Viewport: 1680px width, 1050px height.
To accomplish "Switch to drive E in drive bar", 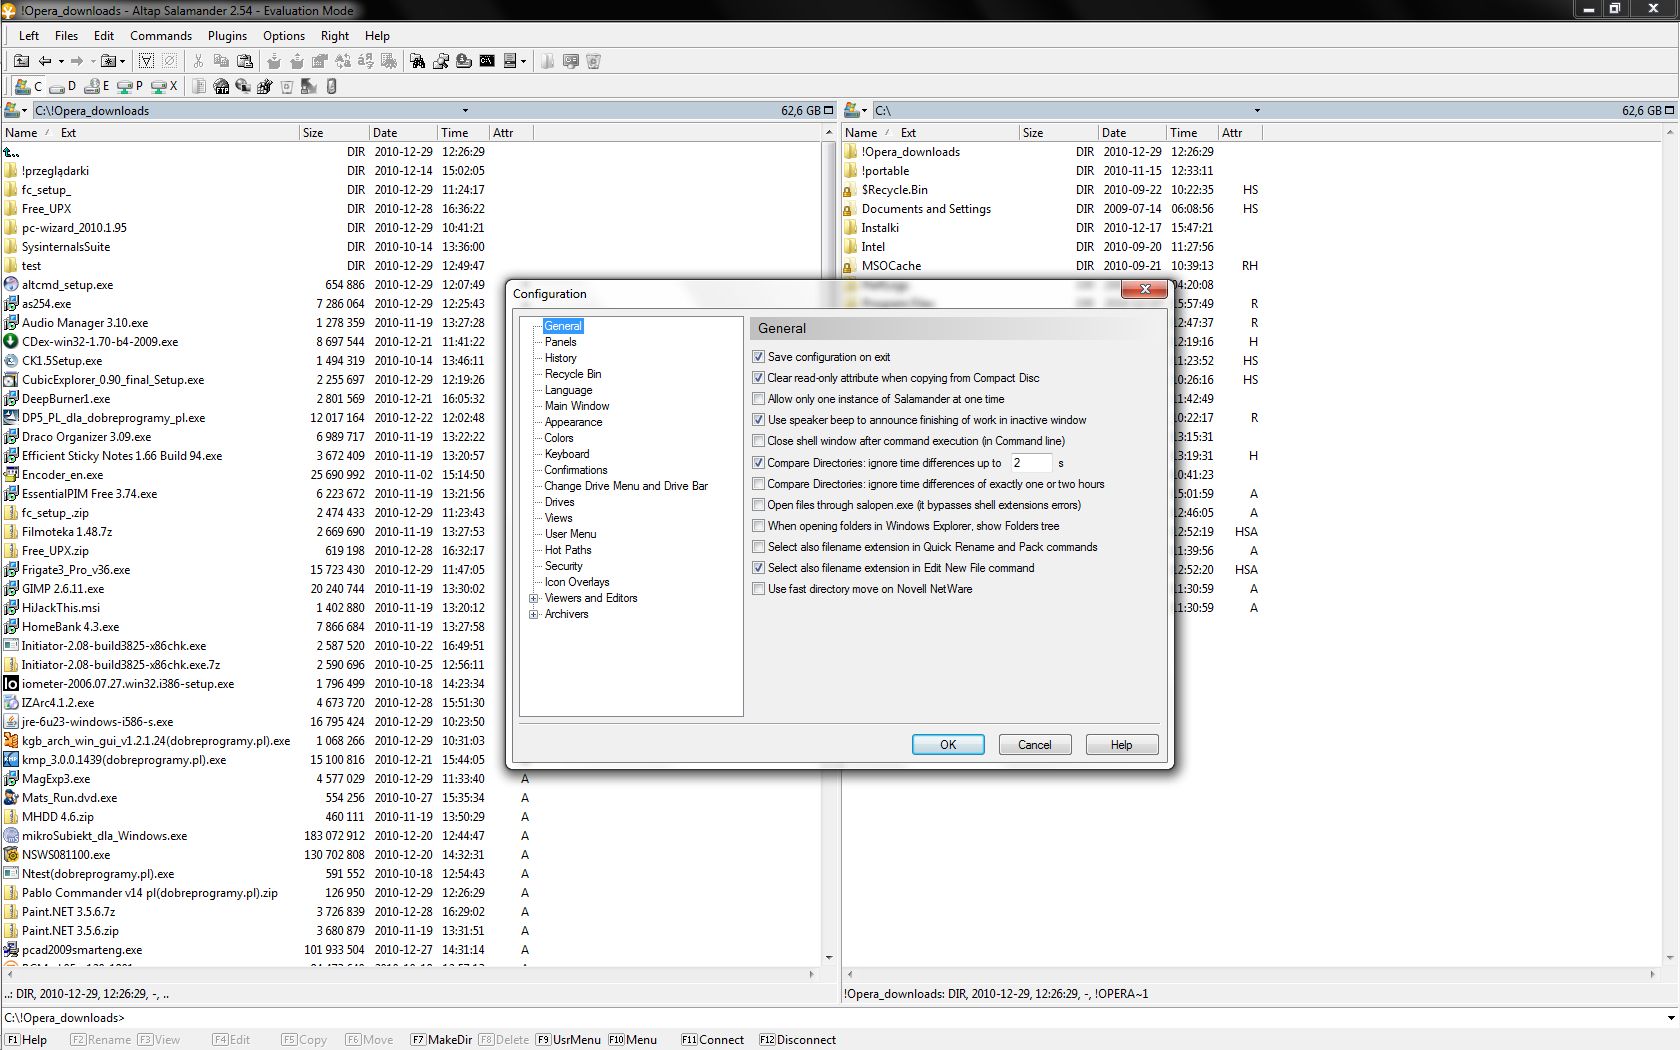I will pos(96,86).
